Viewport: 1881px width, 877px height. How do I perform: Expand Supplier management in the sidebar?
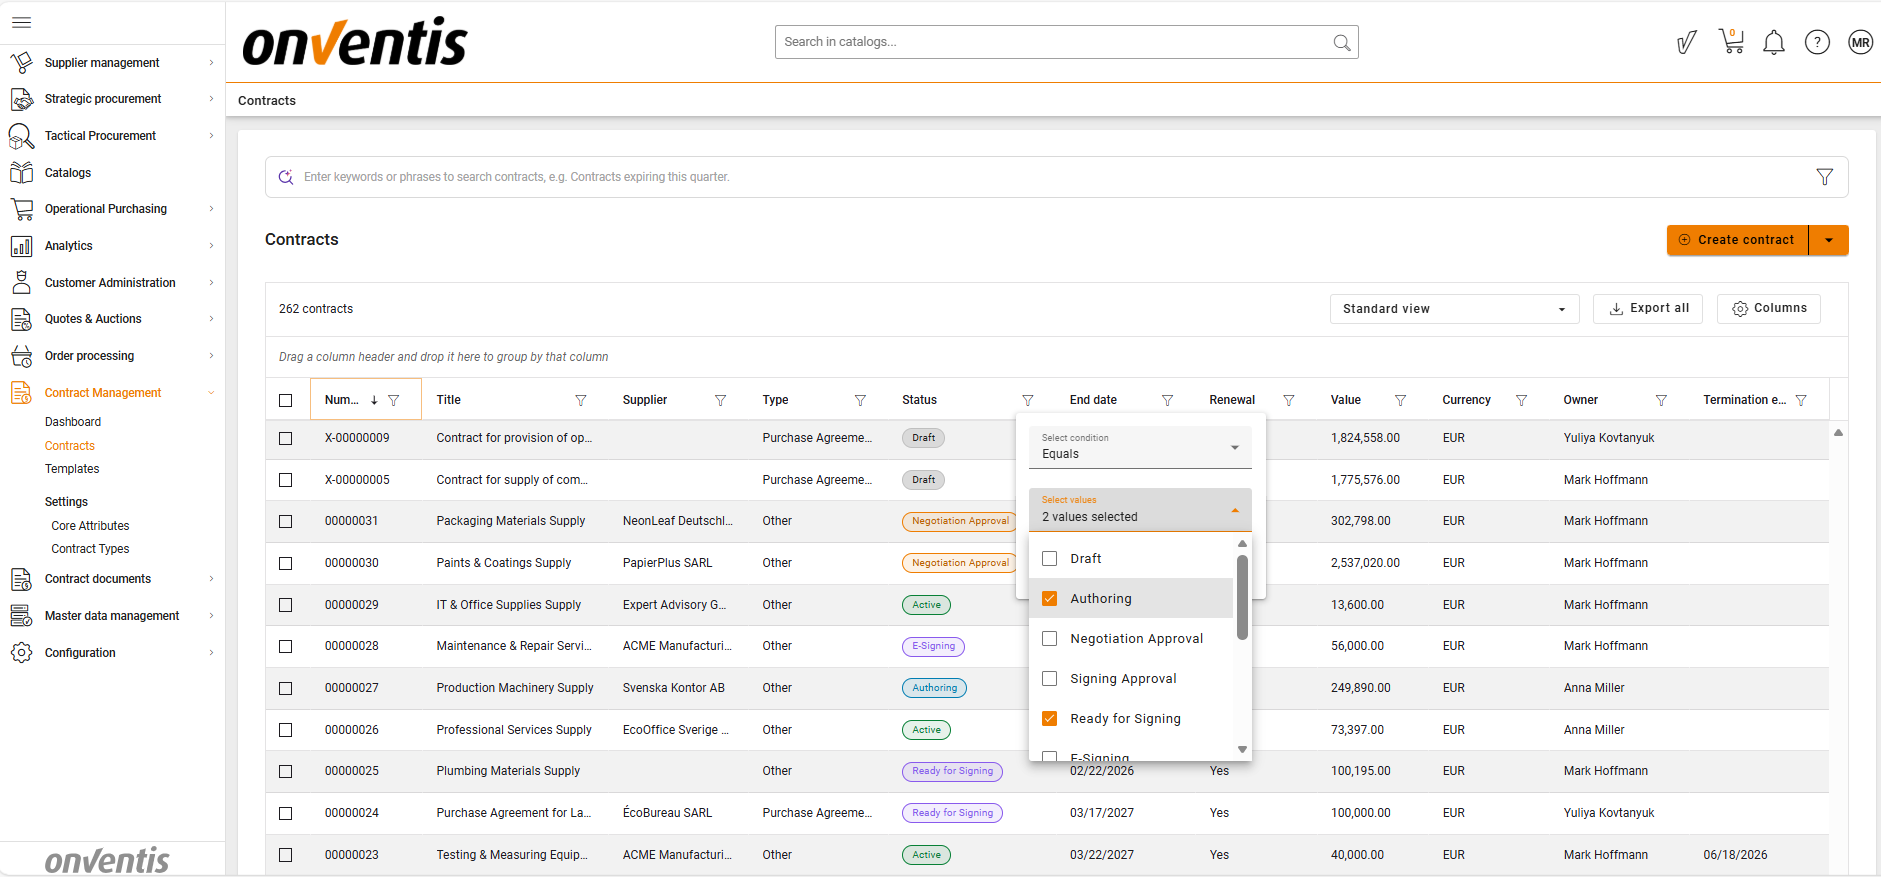pos(102,63)
